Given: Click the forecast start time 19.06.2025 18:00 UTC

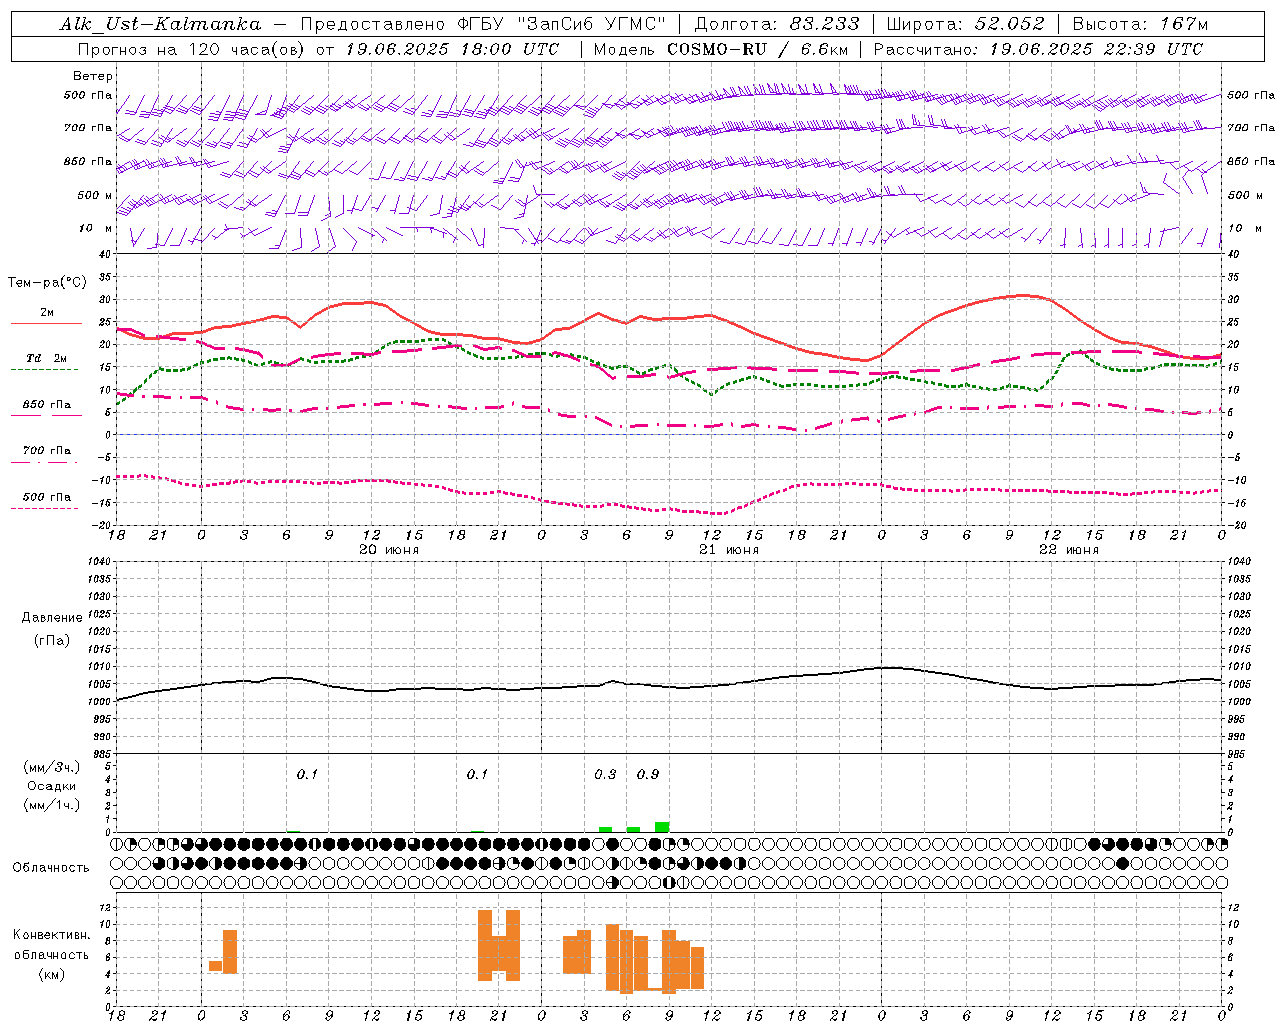Looking at the screenshot, I should tap(452, 48).
